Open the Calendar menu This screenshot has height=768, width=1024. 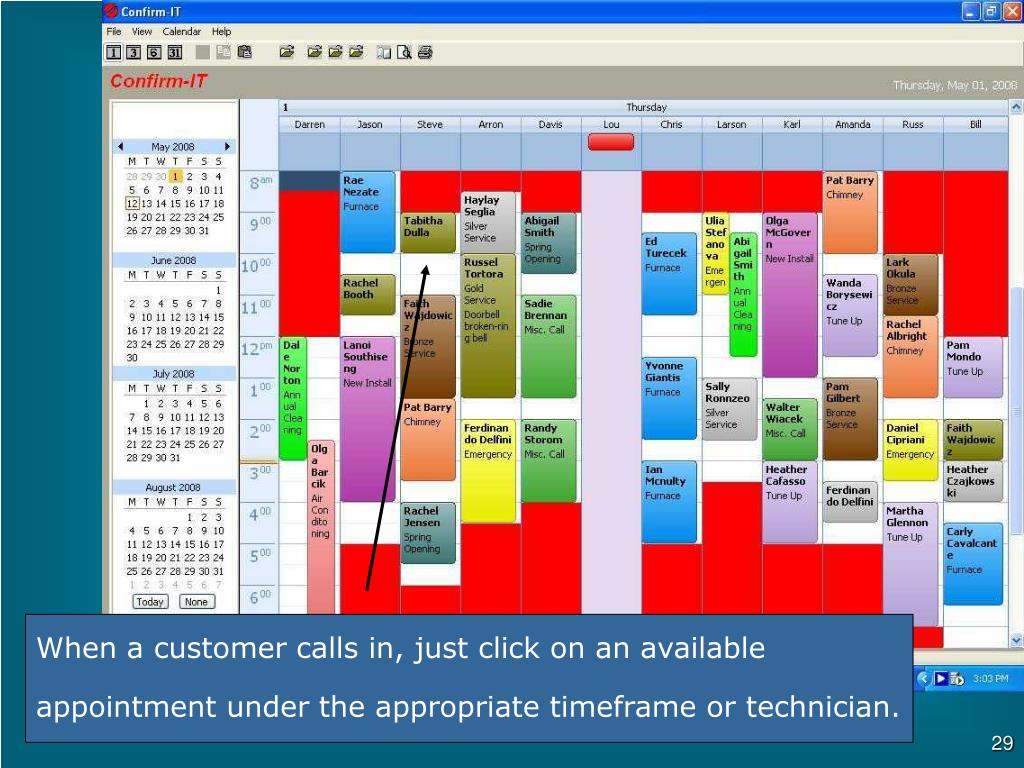click(182, 31)
